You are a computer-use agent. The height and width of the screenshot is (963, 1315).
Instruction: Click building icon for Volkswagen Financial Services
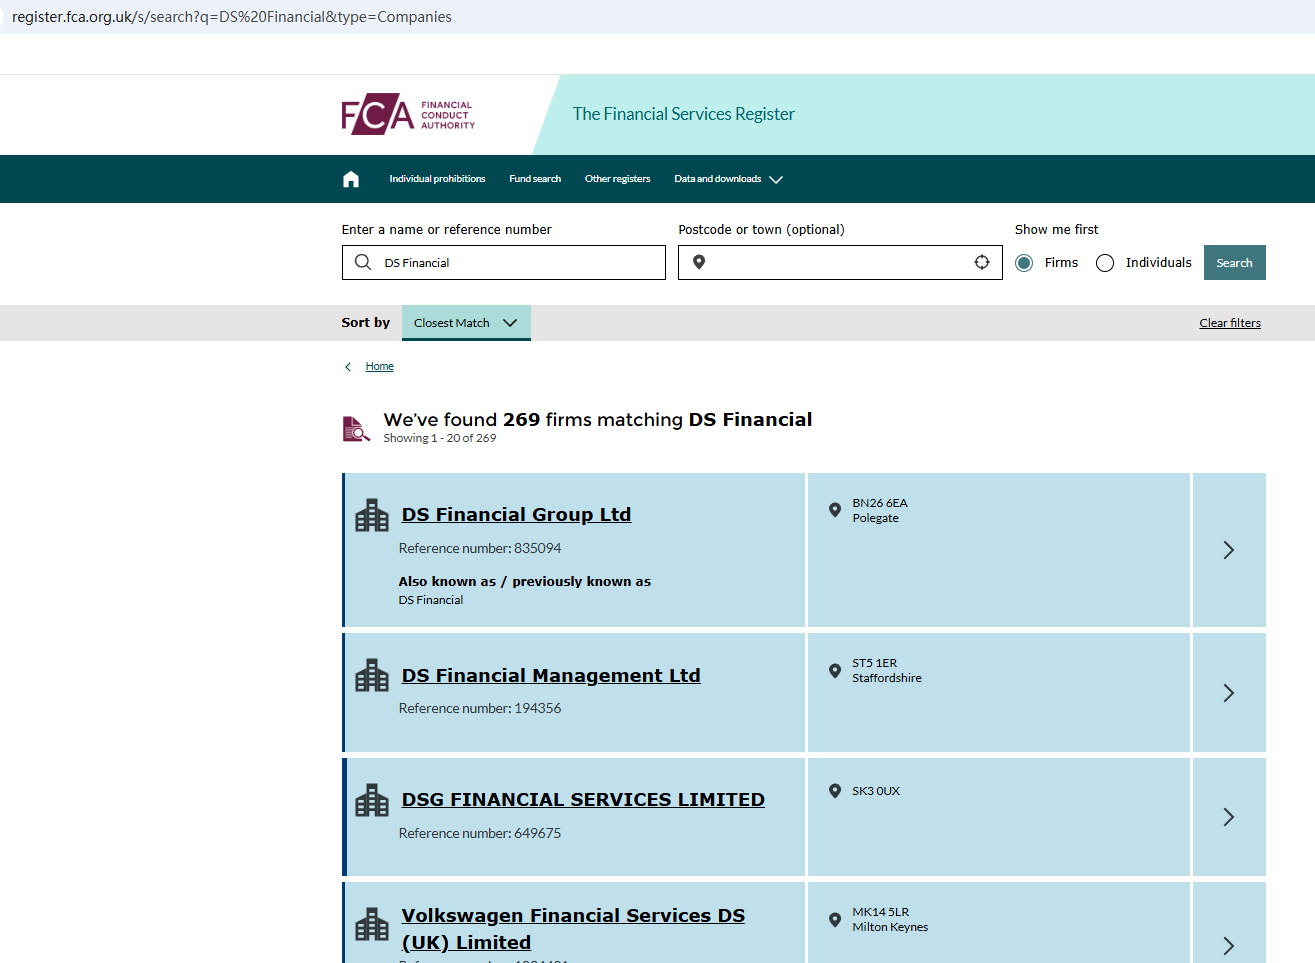pos(372,924)
